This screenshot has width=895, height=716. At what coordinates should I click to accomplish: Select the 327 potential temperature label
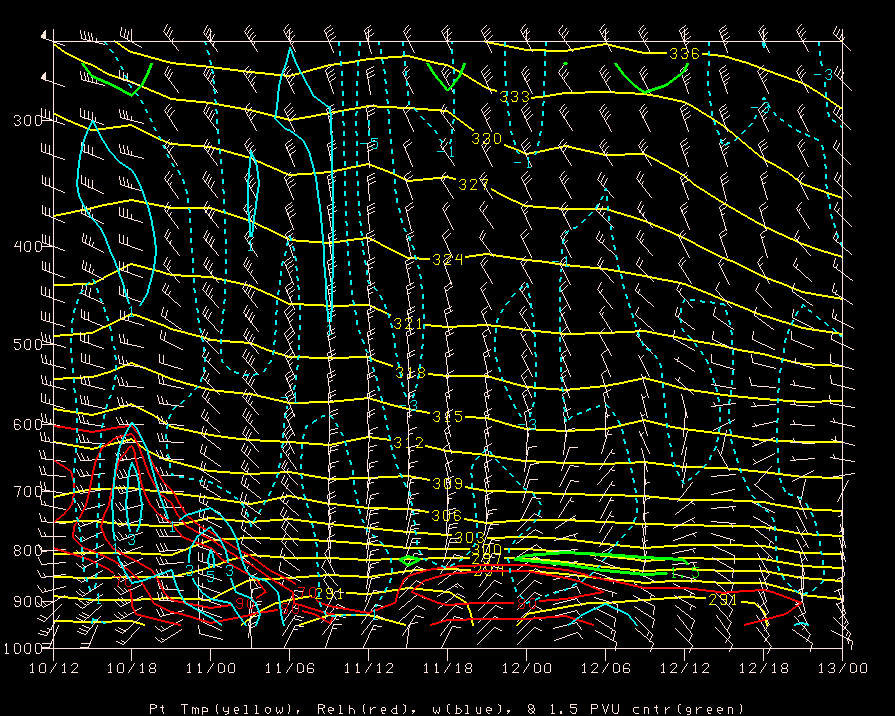click(x=473, y=185)
